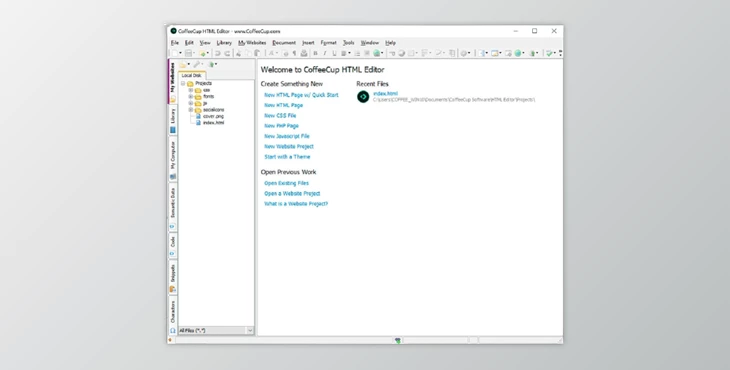Click the Start with a Theme link
The height and width of the screenshot is (370, 730).
tap(287, 157)
